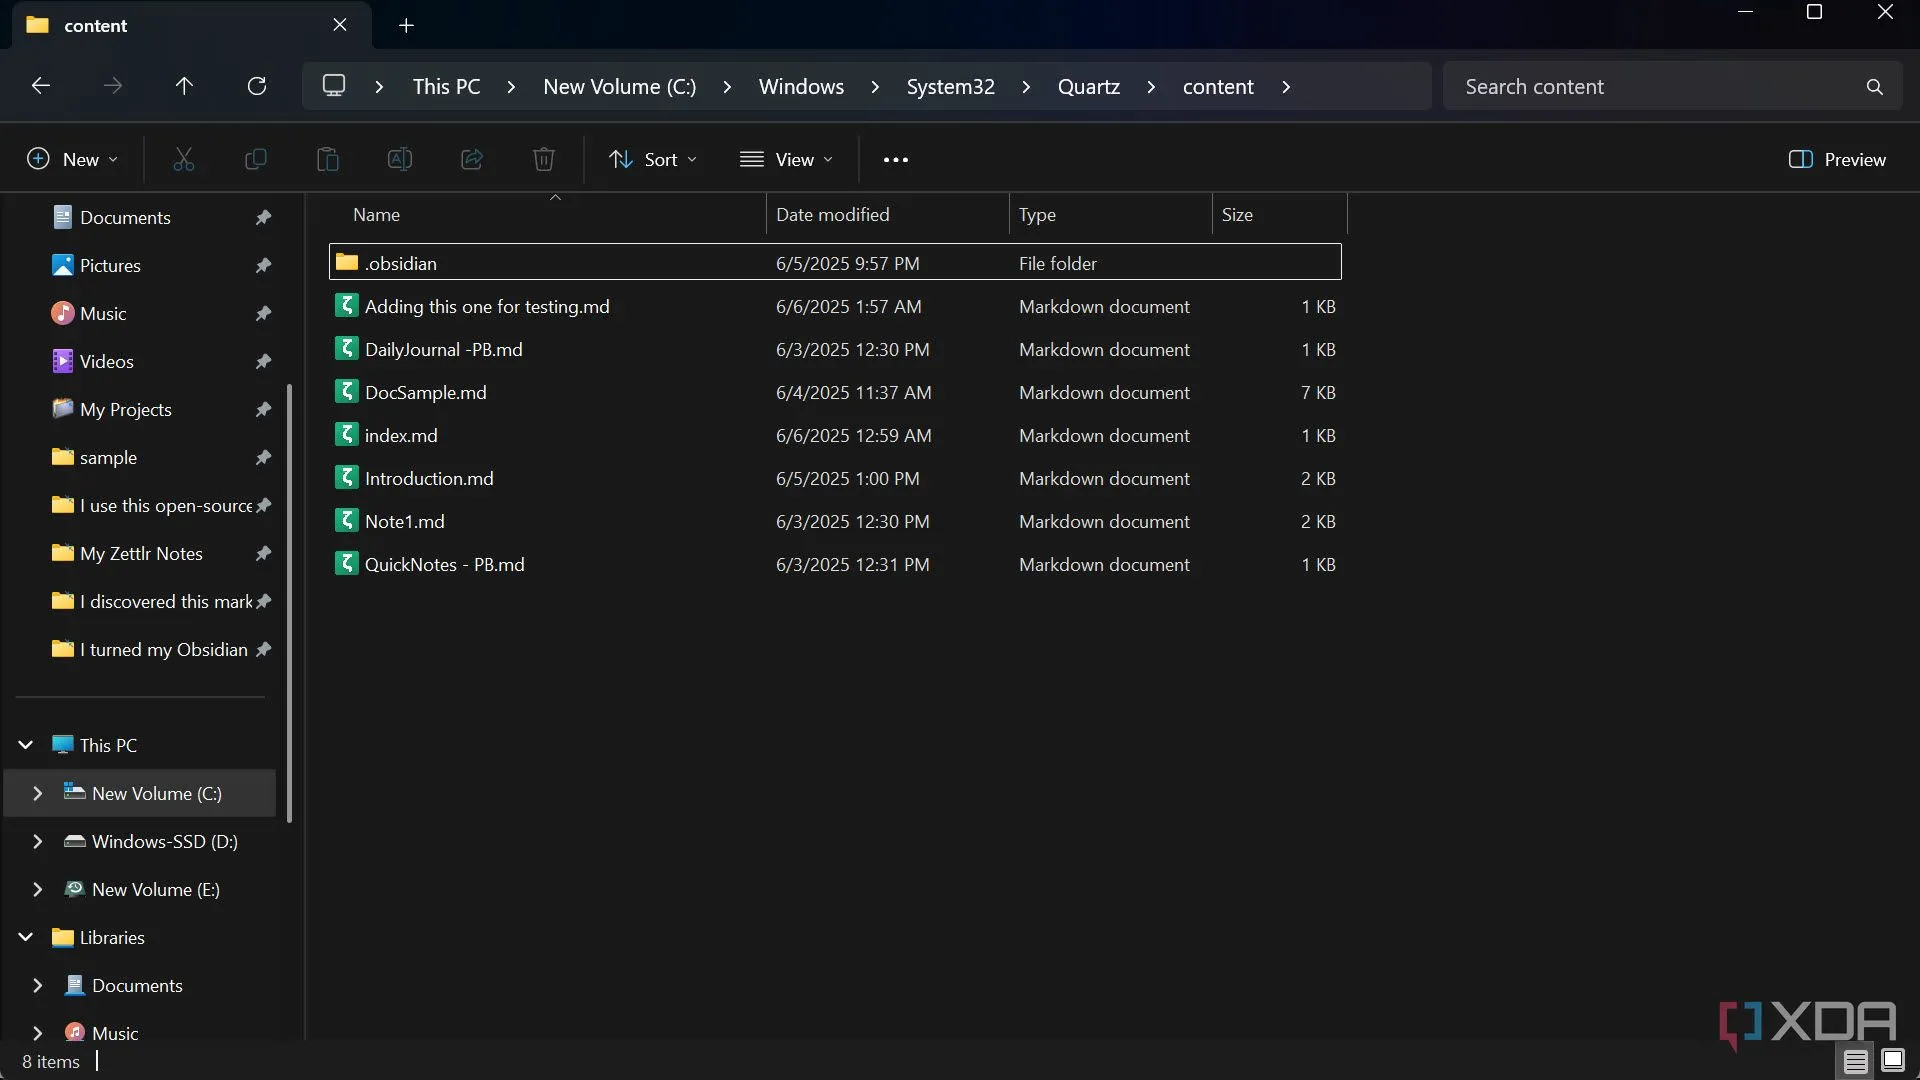Sort by Size column header
The width and height of the screenshot is (1920, 1080).
pos(1280,214)
